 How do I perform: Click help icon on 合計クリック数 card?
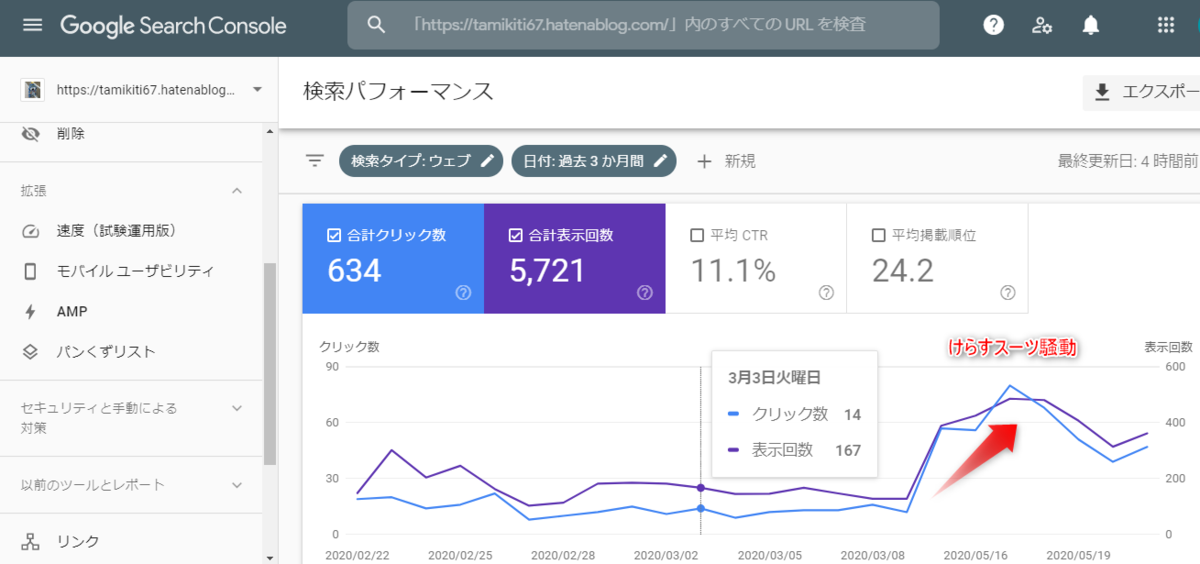point(463,293)
